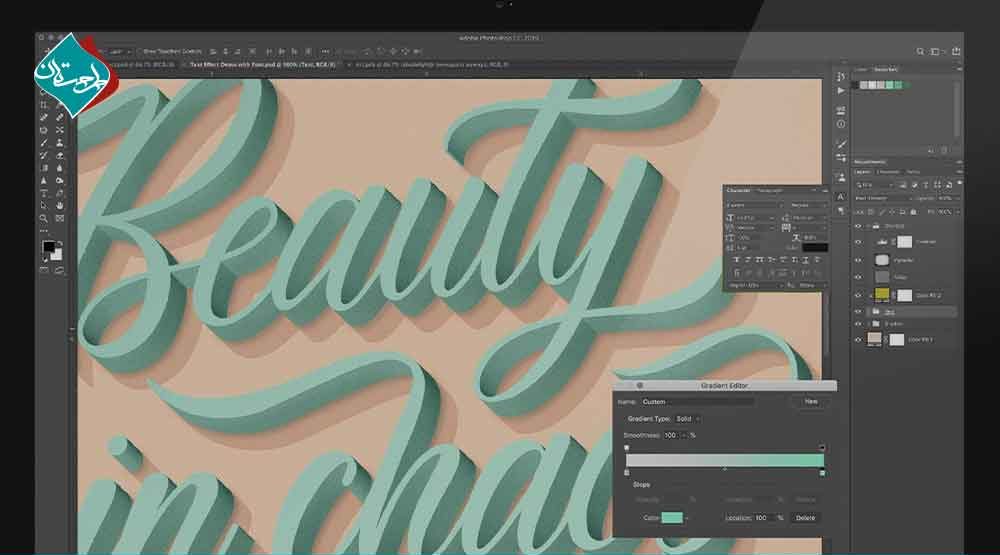Click the Share icon at top right
Screen dimensions: 1000x555
pyautogui.click(x=955, y=51)
